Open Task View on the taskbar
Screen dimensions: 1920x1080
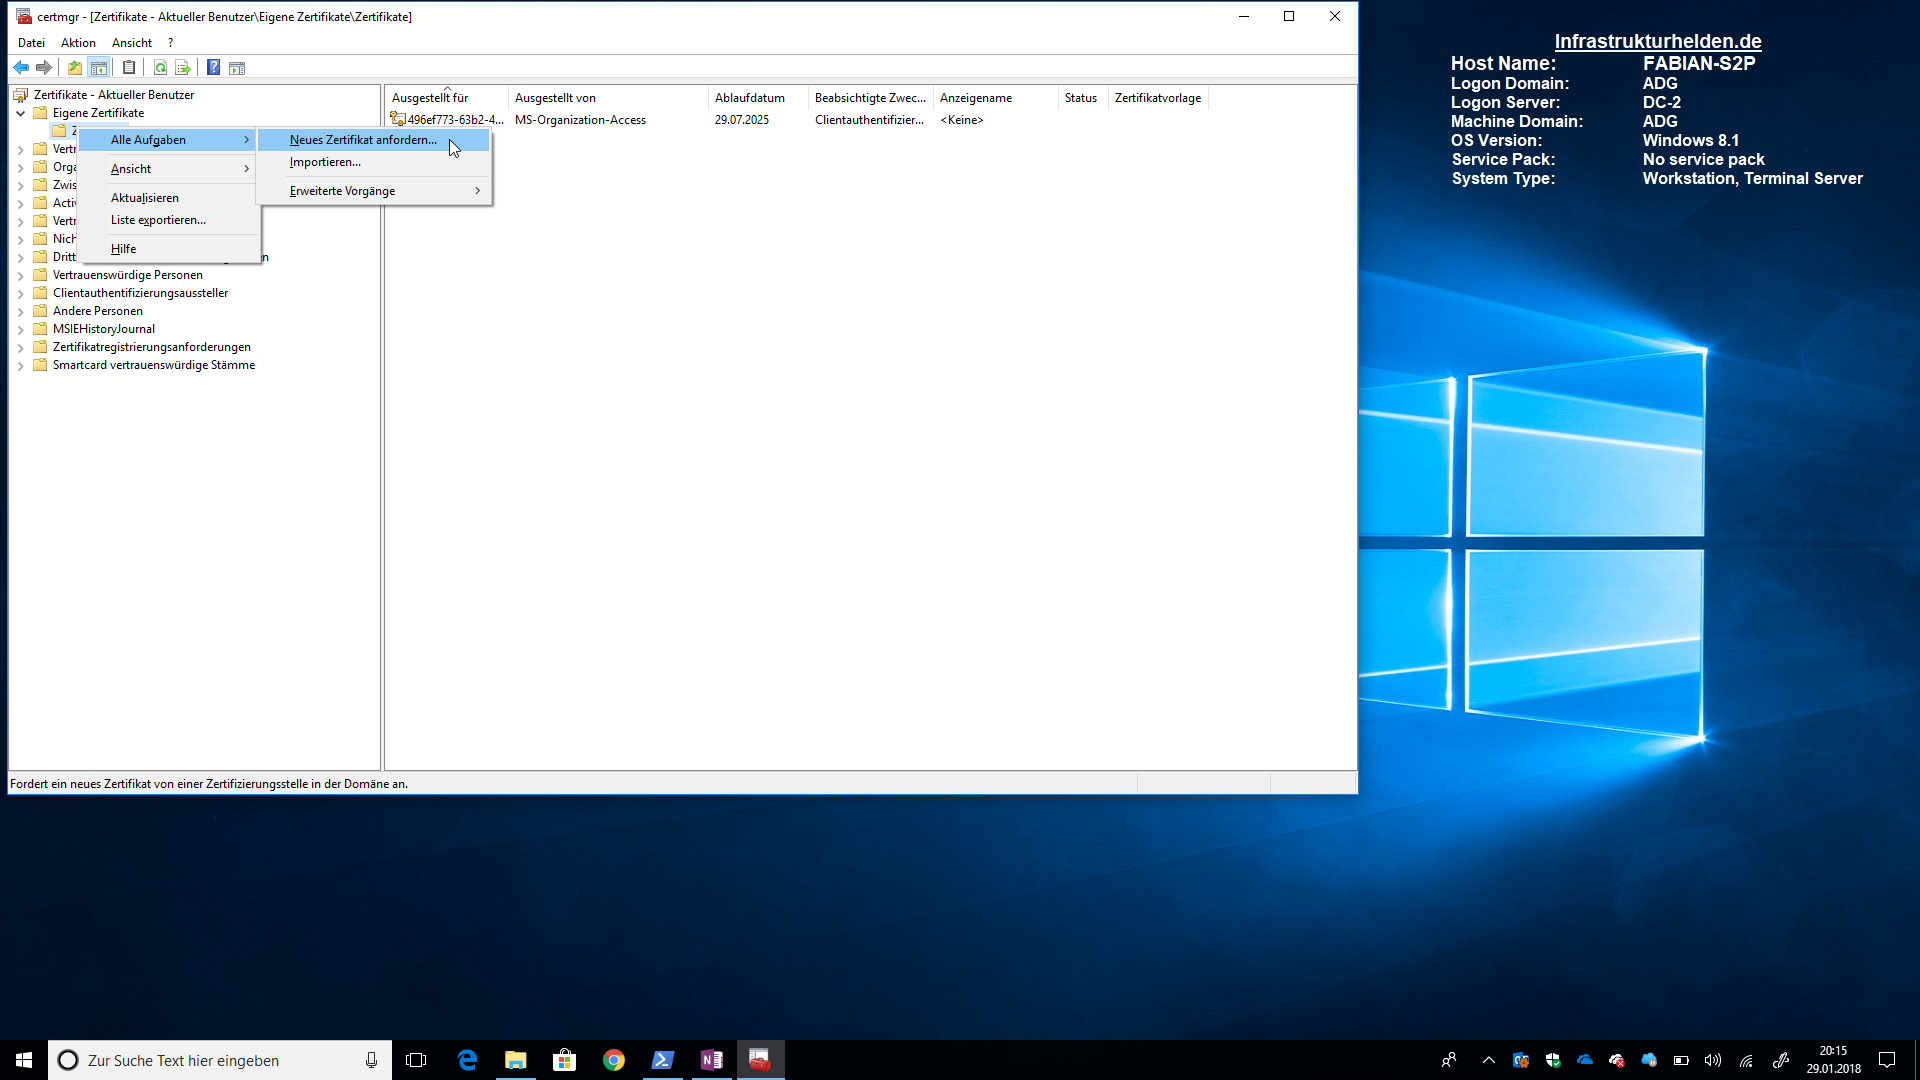click(416, 1060)
